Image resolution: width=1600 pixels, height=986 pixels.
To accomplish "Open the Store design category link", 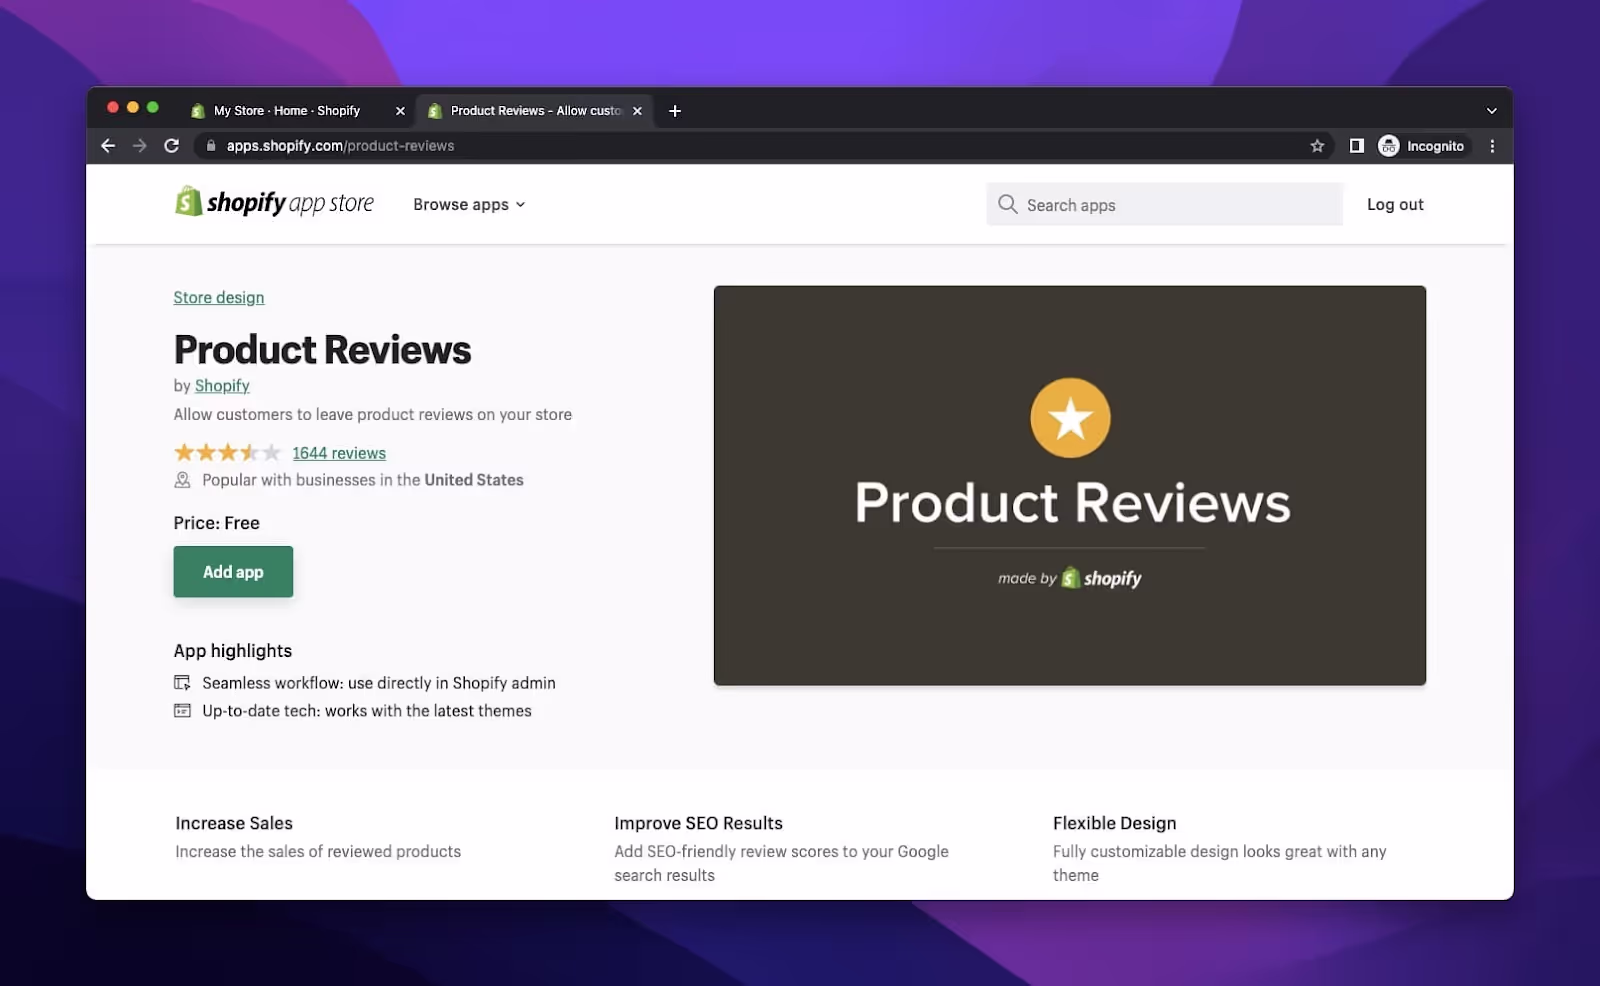I will 219,298.
